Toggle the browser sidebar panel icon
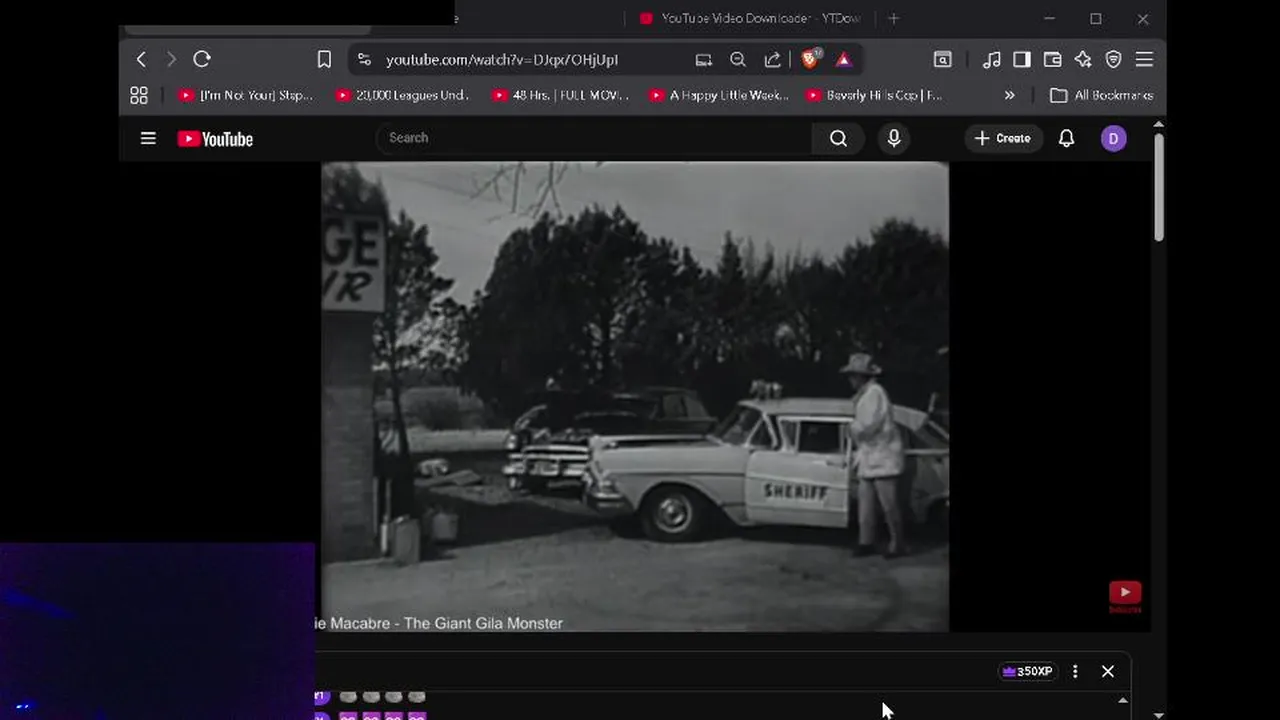The width and height of the screenshot is (1280, 720). point(1021,60)
